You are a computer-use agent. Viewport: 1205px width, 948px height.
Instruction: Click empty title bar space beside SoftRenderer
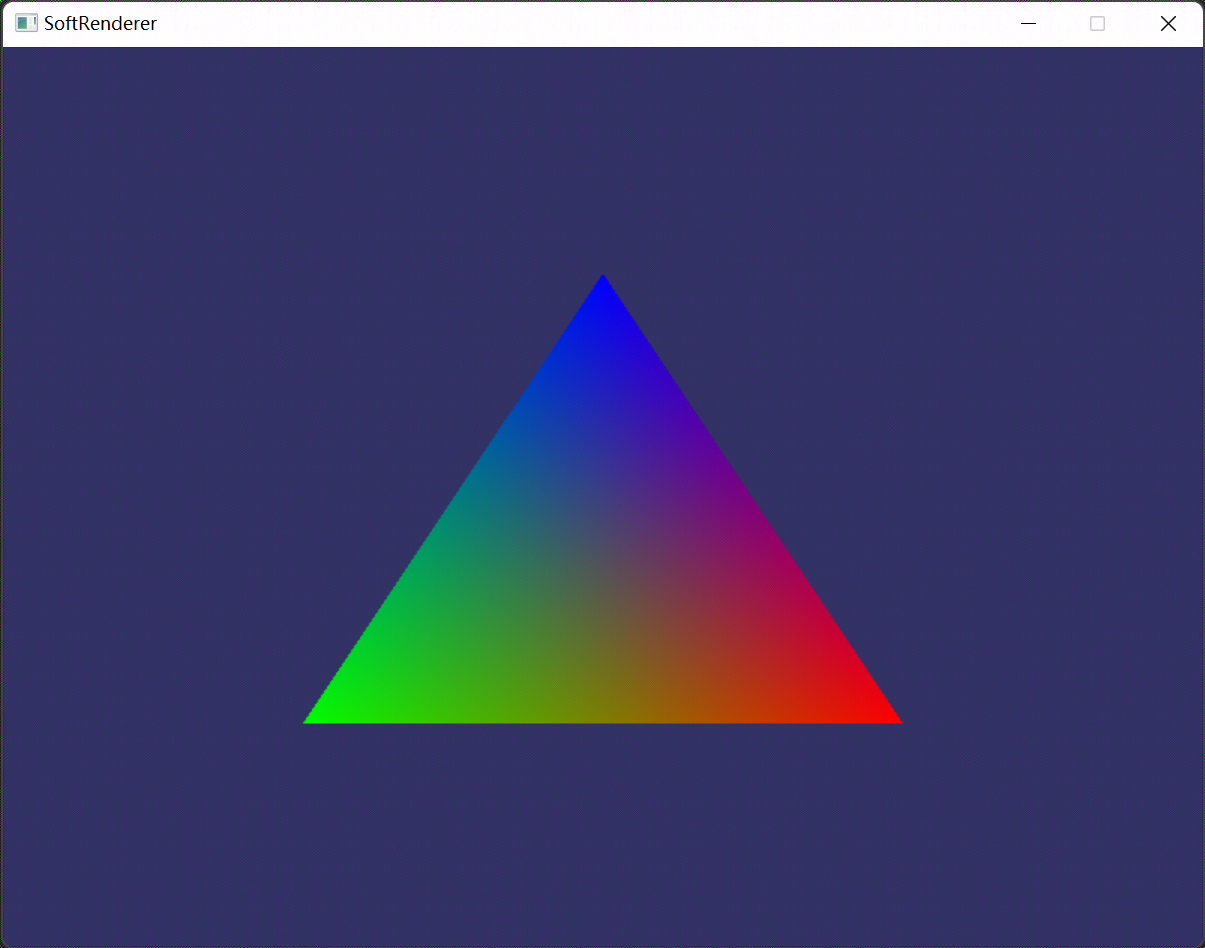580,23
